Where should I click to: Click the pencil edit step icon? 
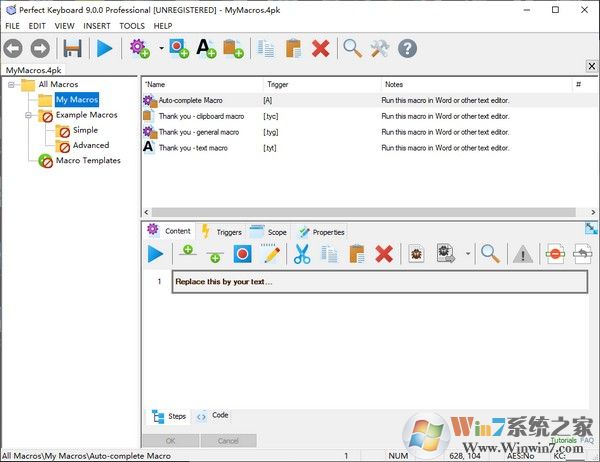click(x=270, y=254)
